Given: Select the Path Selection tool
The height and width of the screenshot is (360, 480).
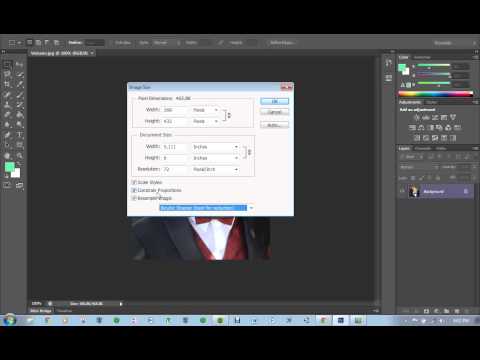Looking at the screenshot, I should pos(7,145).
